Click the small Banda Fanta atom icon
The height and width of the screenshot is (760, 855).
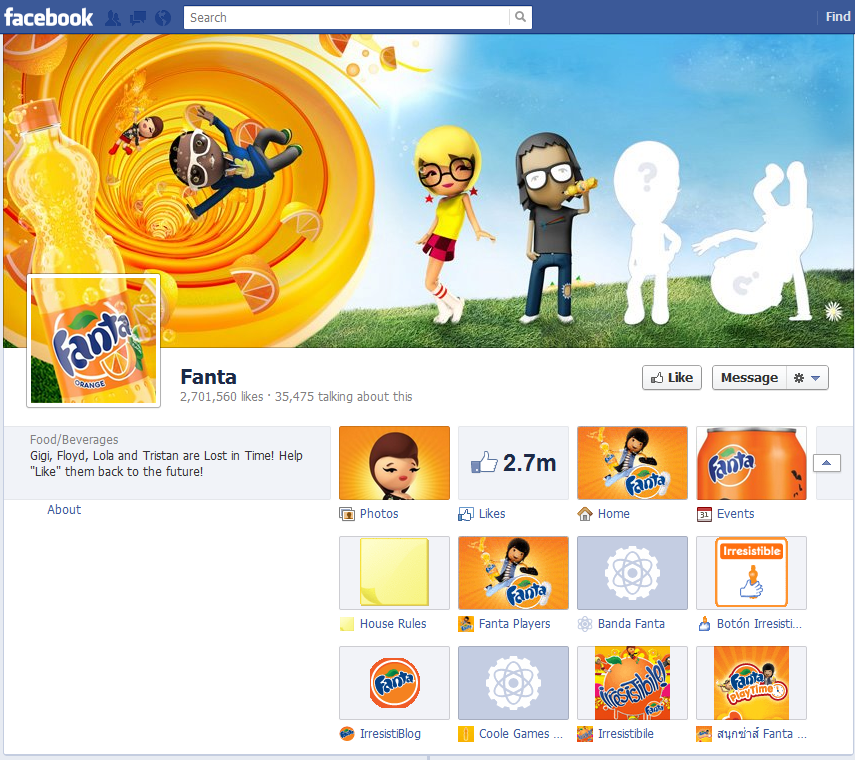coord(585,624)
